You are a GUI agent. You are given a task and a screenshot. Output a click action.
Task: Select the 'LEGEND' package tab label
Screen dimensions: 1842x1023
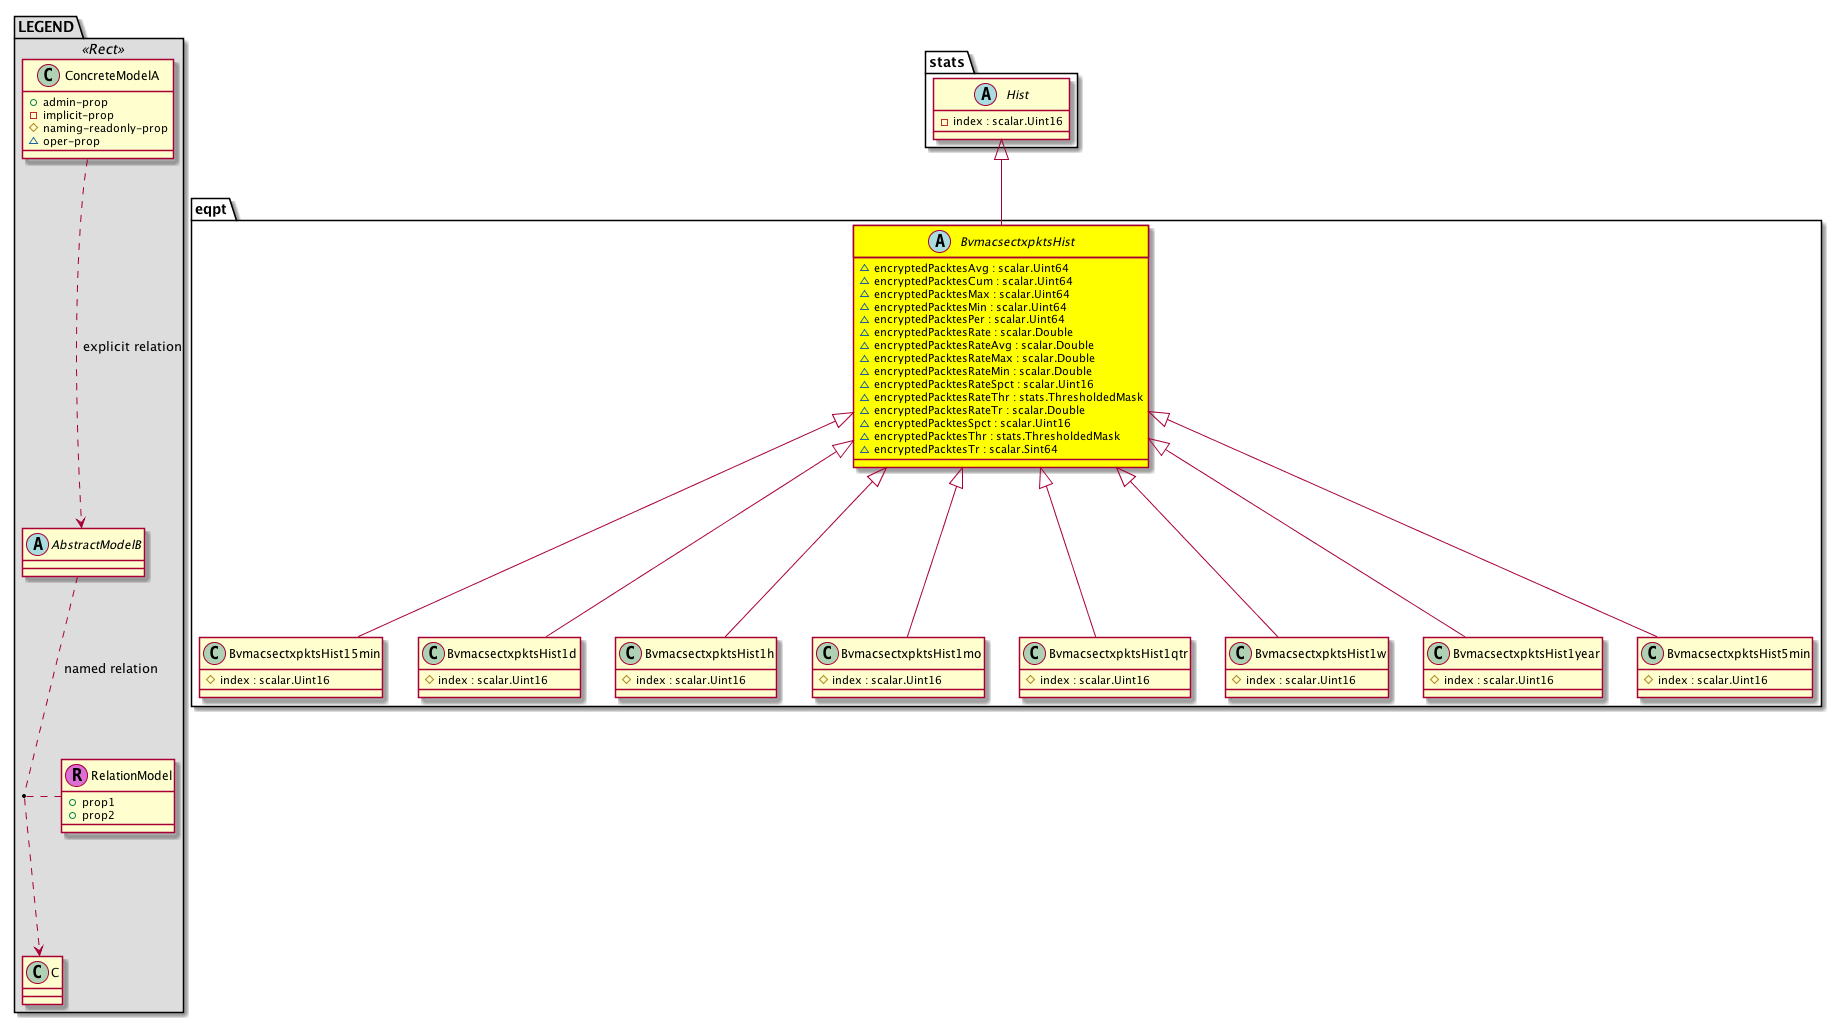[x=46, y=27]
